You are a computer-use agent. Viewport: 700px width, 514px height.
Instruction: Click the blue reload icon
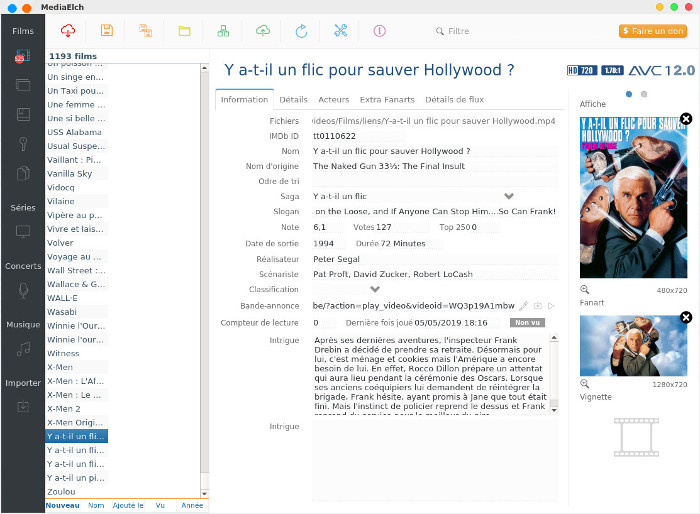301,31
